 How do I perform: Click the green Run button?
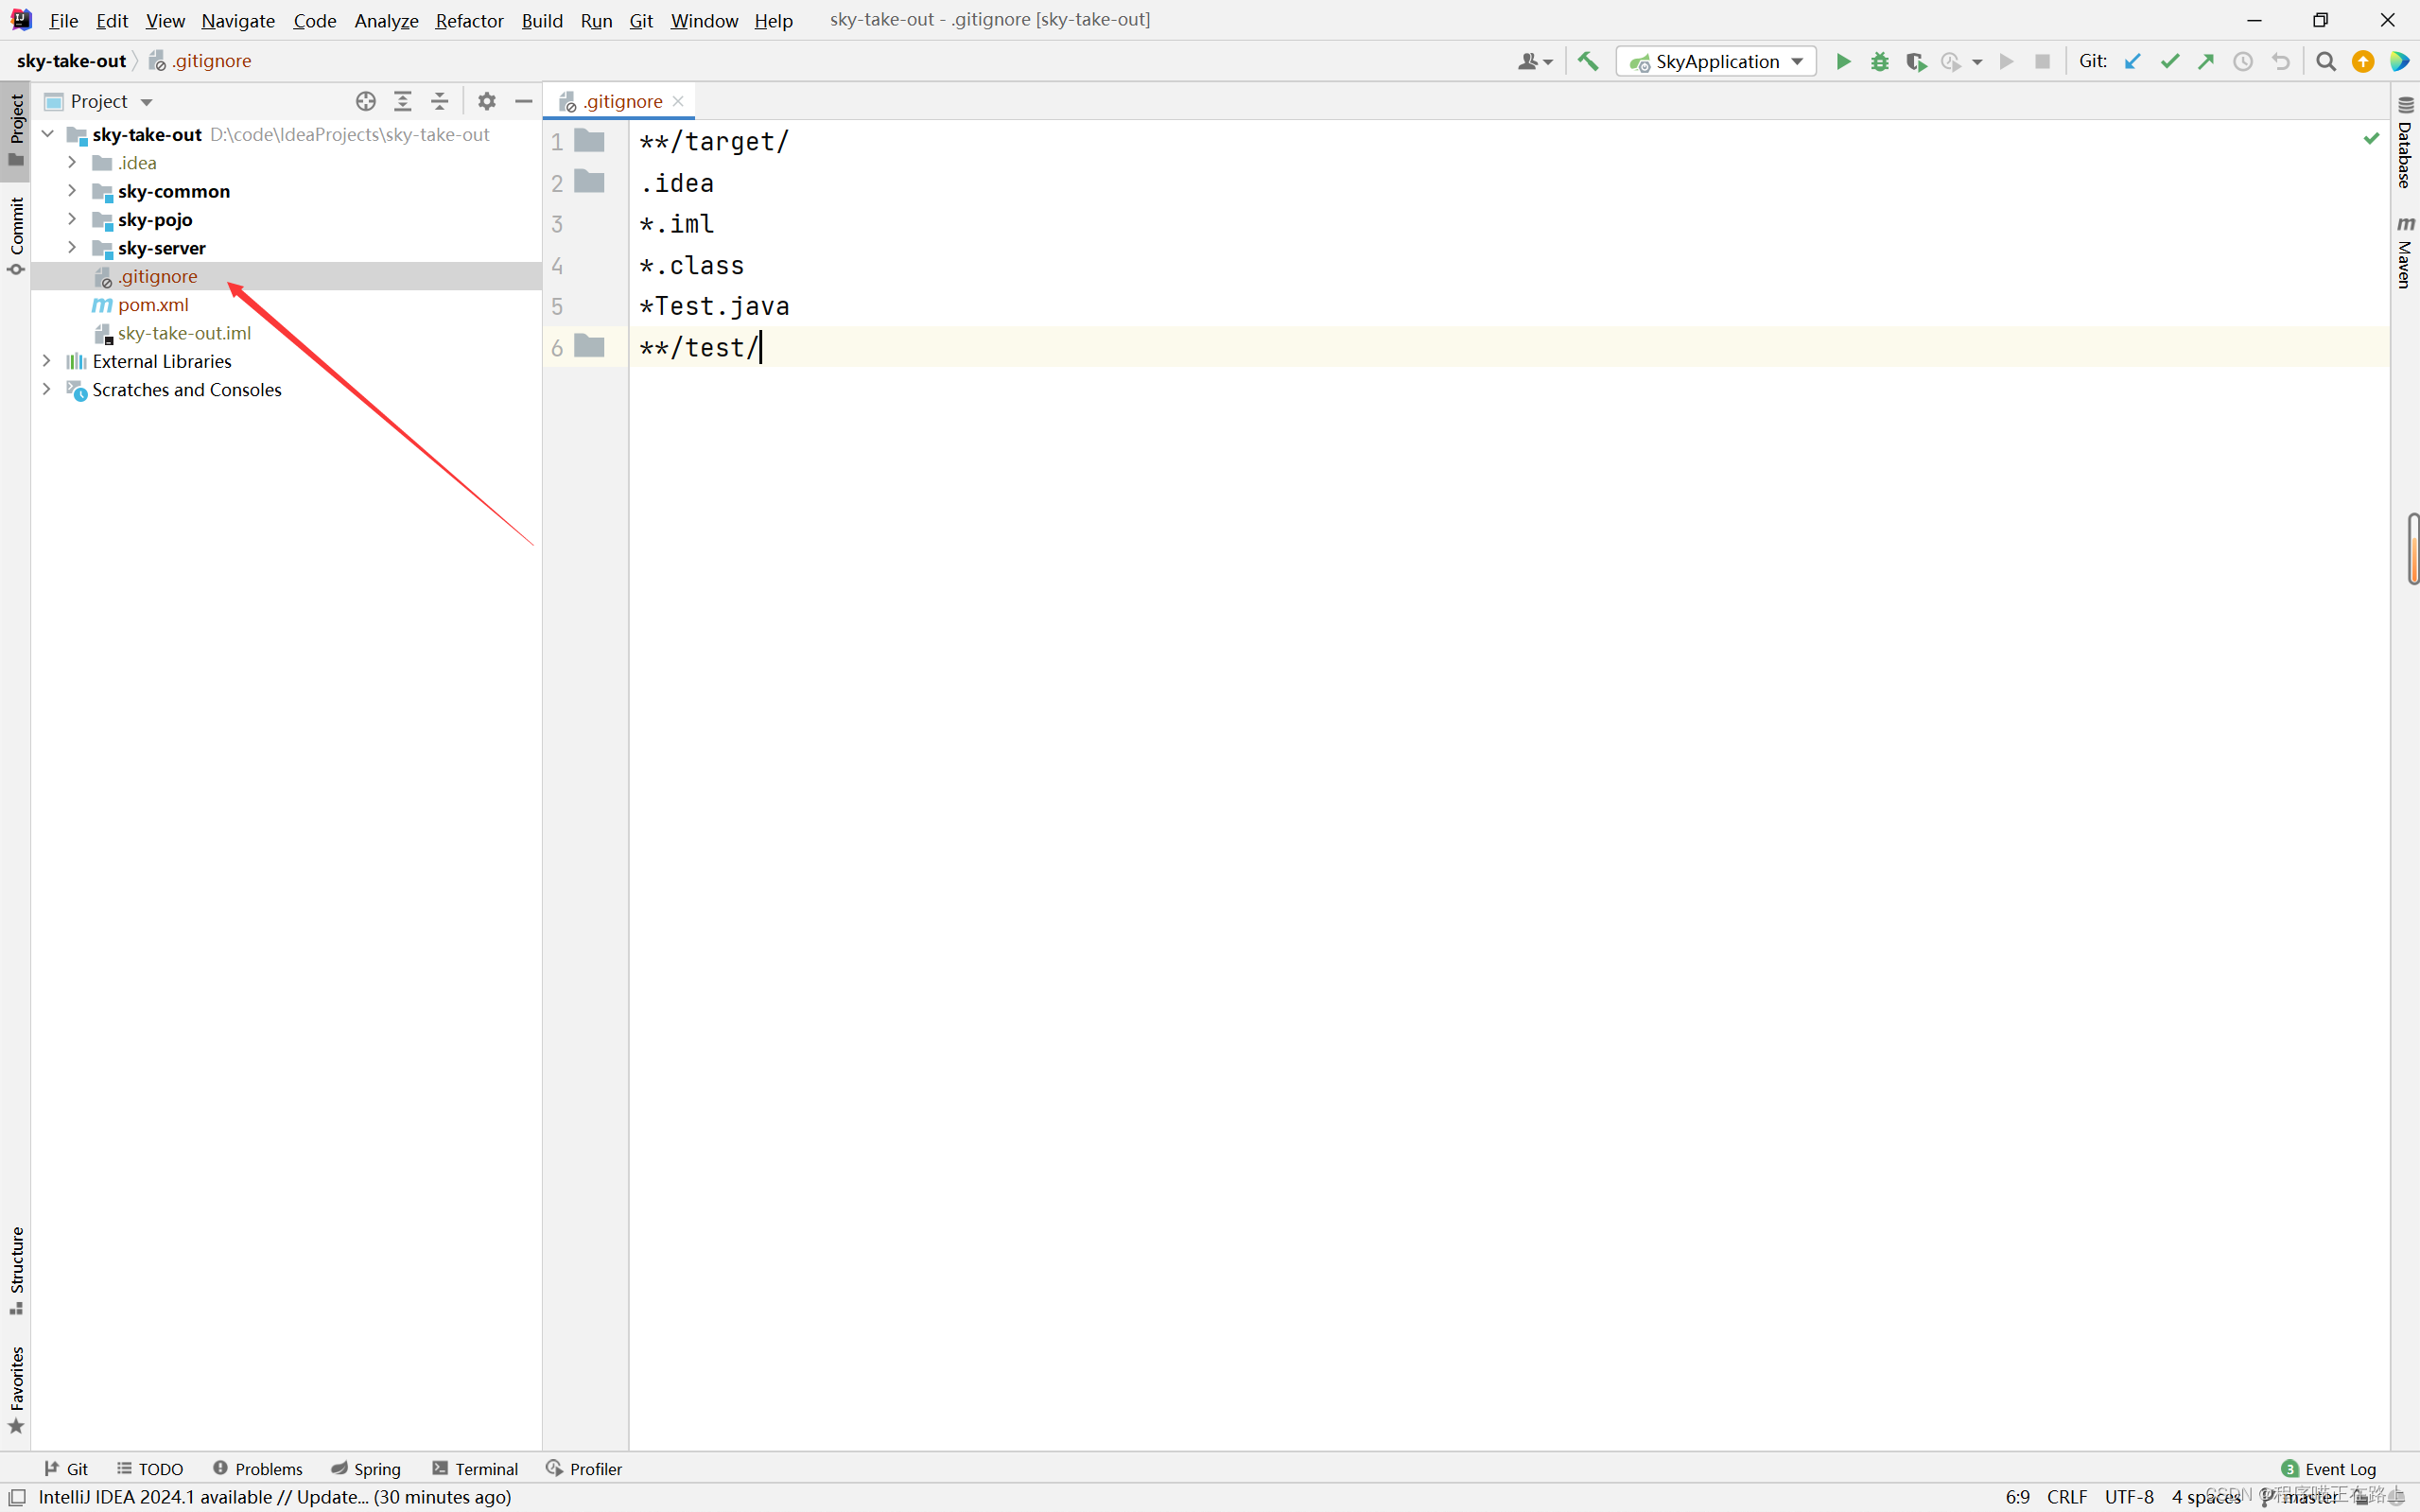(x=1843, y=62)
